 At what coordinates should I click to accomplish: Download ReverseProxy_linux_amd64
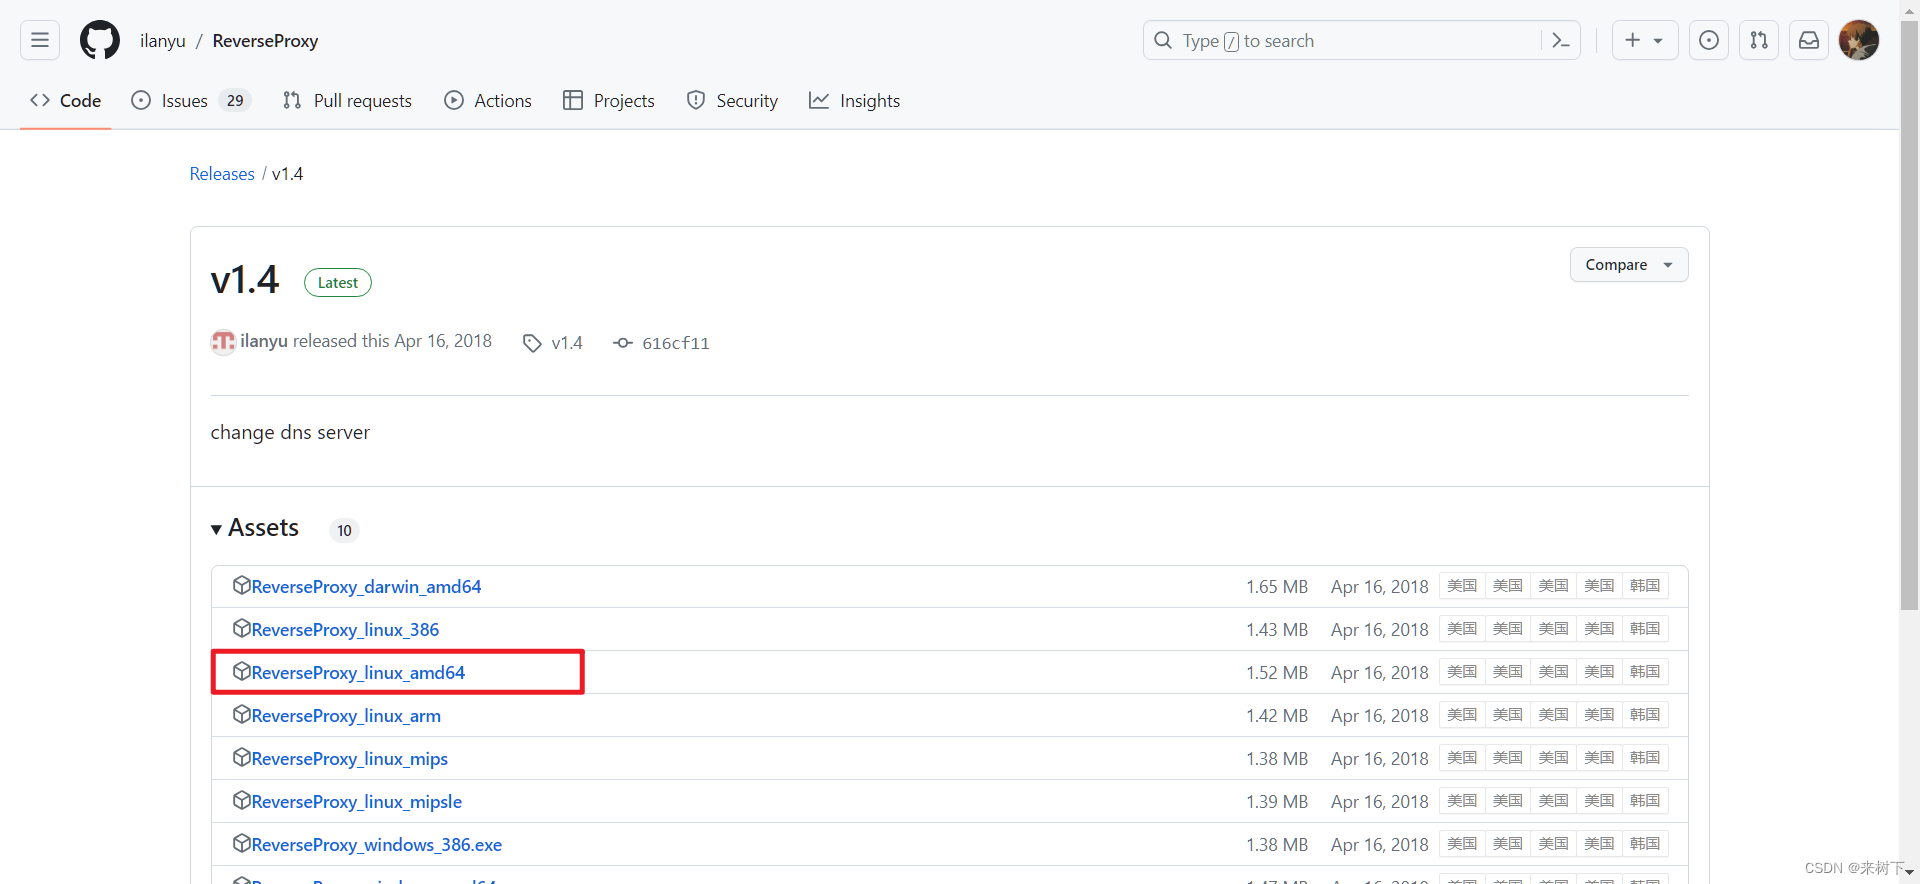pyautogui.click(x=358, y=673)
